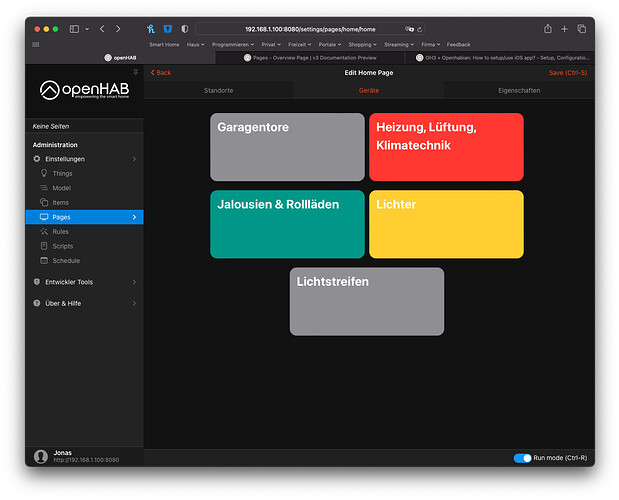619x500 pixels.
Task: Go back with the browser back arrow
Action: (102, 29)
